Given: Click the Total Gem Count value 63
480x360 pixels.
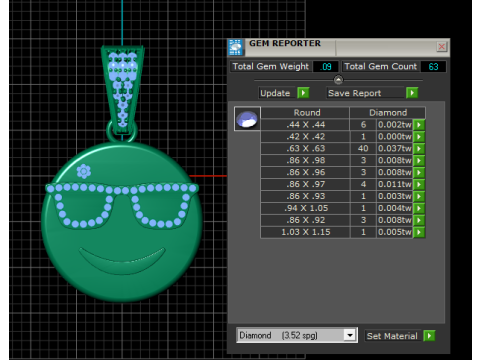Looking at the screenshot, I should tap(433, 67).
